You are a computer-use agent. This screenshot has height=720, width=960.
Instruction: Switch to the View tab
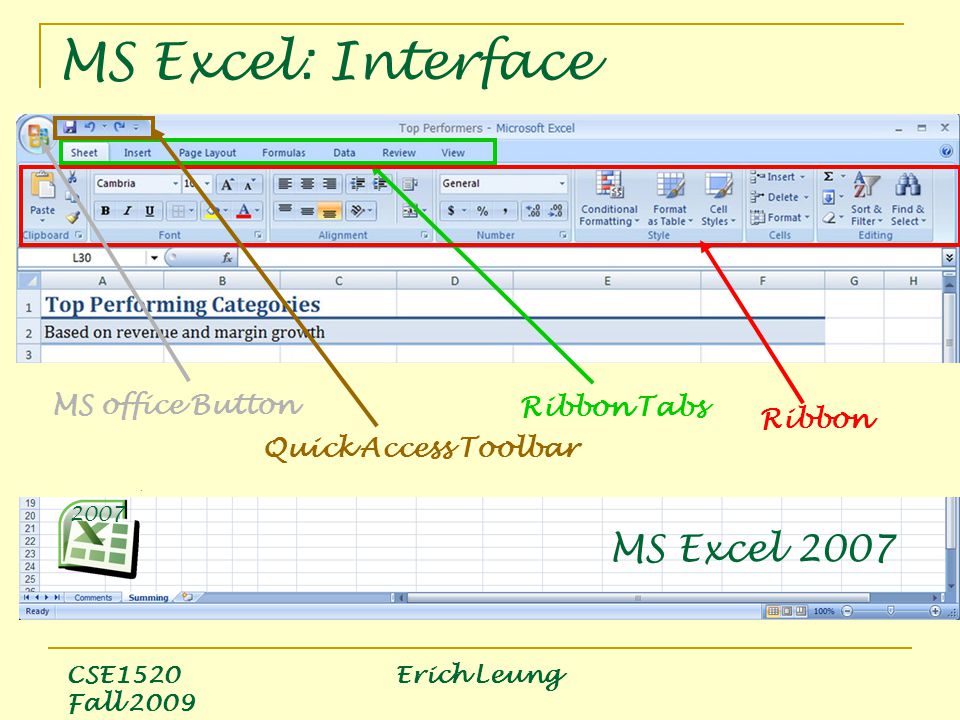(x=453, y=152)
